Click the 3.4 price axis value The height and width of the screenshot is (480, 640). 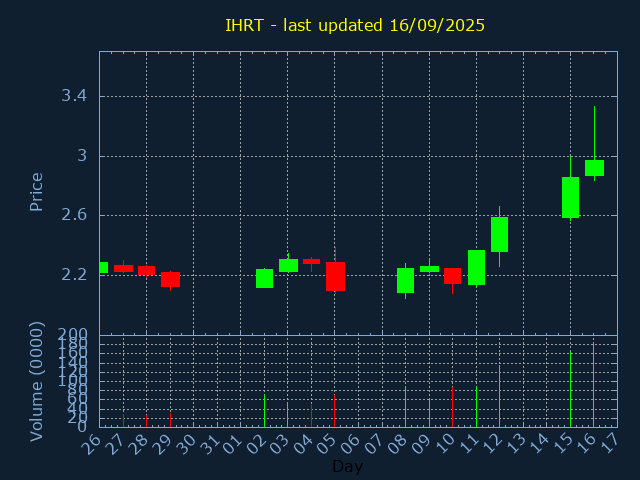click(74, 96)
